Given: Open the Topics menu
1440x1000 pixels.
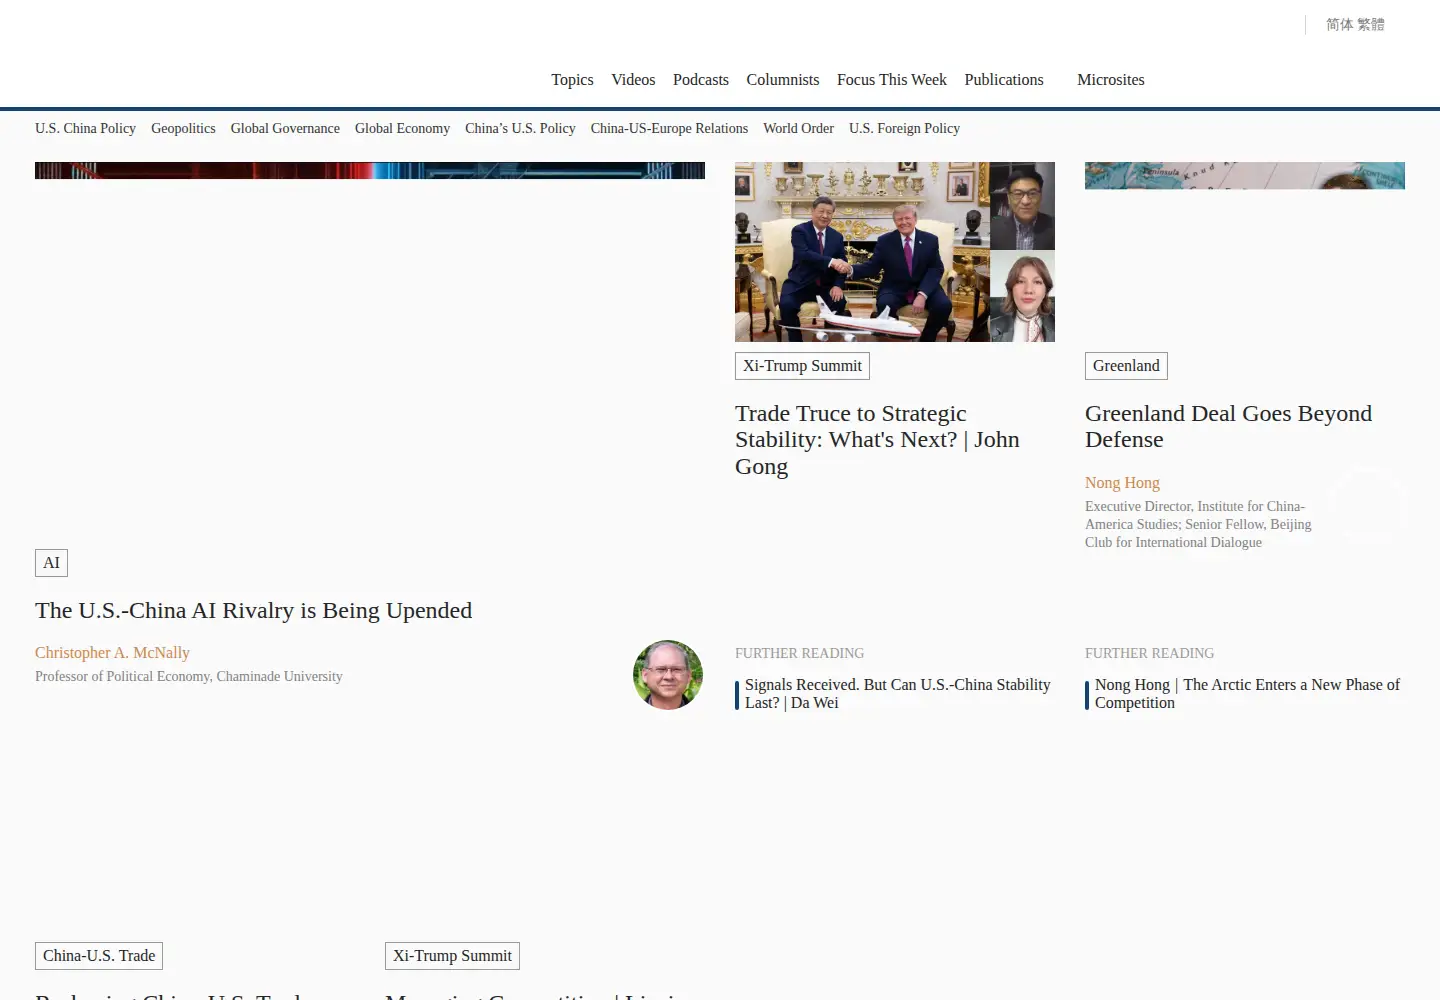Looking at the screenshot, I should (572, 80).
